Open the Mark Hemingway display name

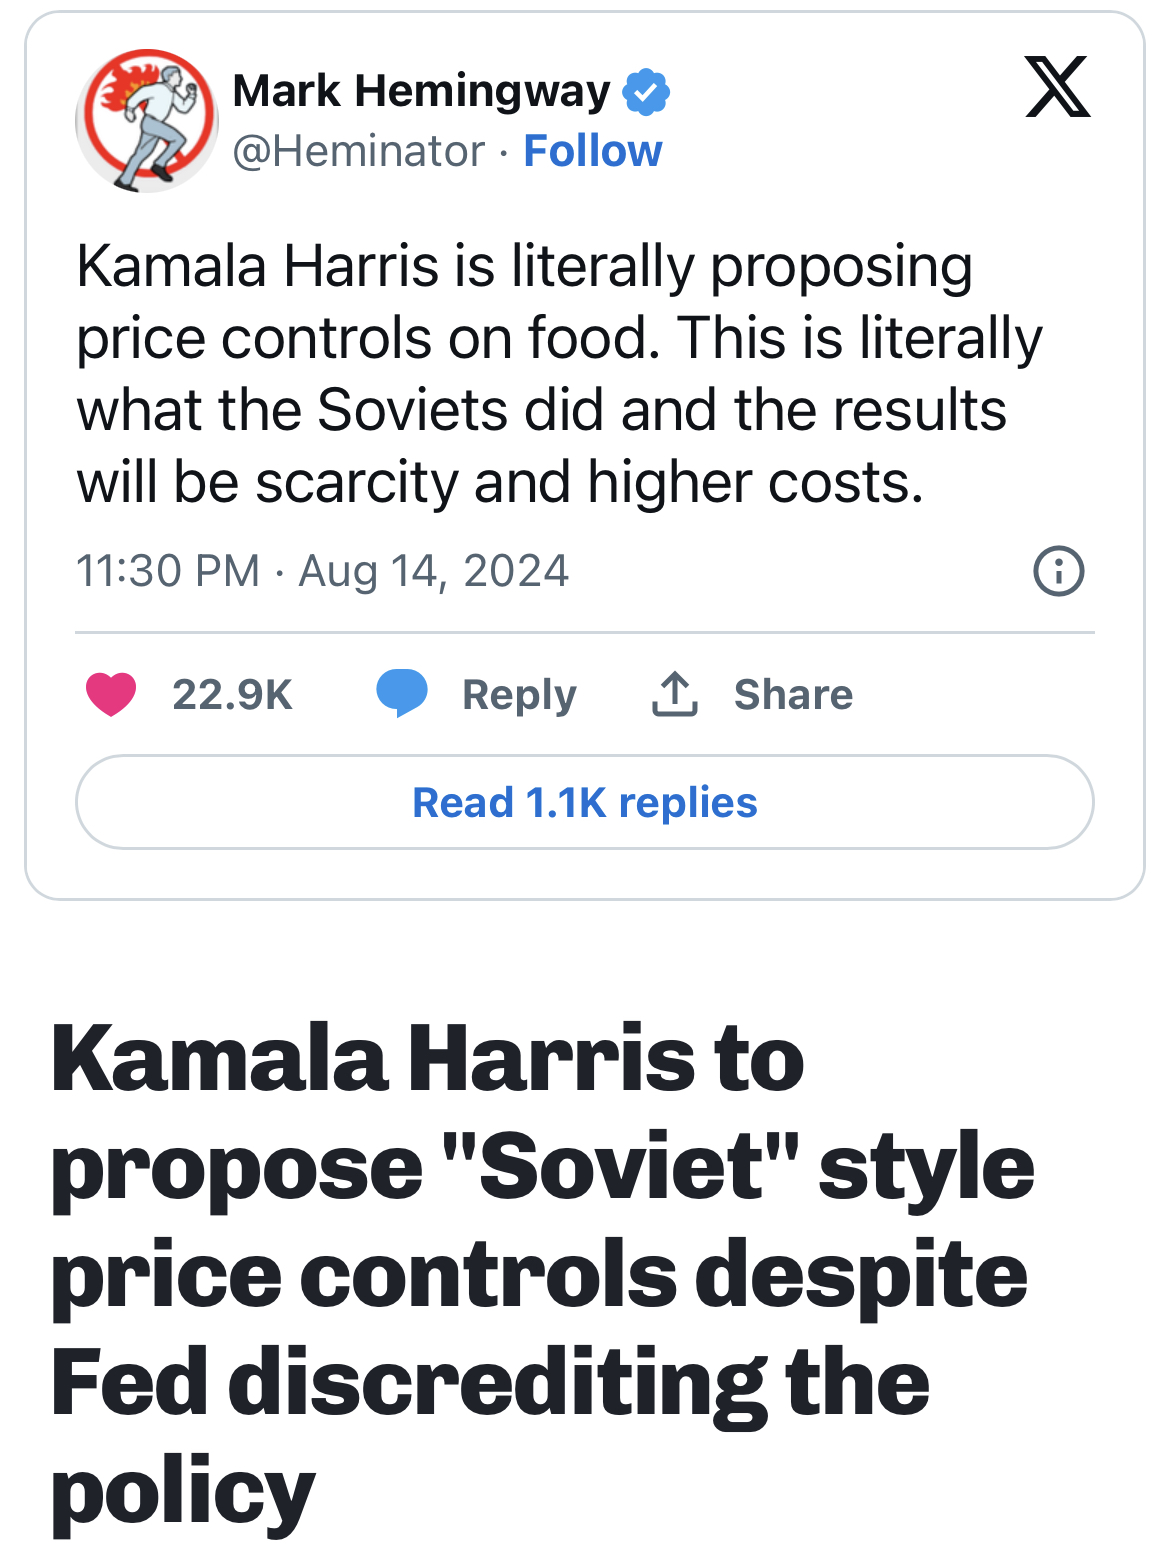pyautogui.click(x=421, y=91)
